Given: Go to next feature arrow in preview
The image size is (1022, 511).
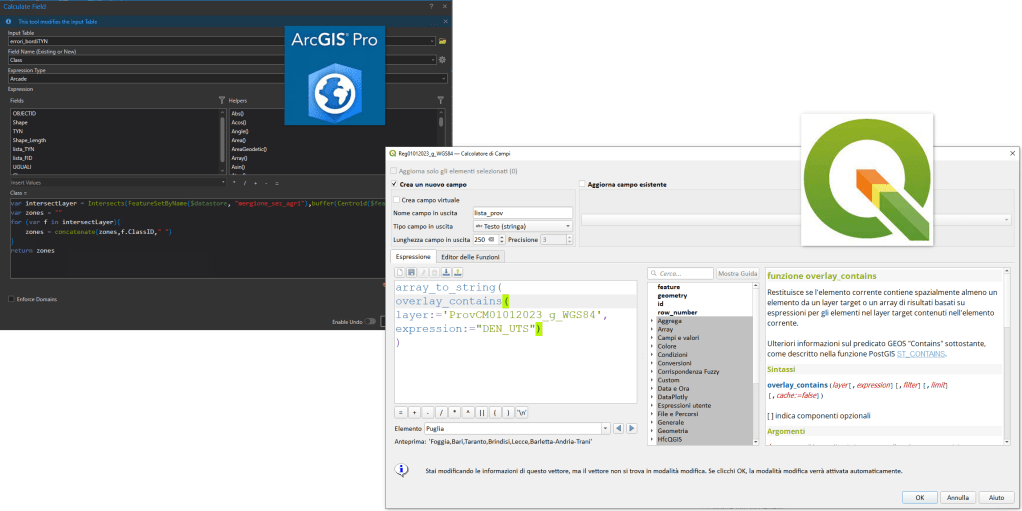Looking at the screenshot, I should (631, 428).
